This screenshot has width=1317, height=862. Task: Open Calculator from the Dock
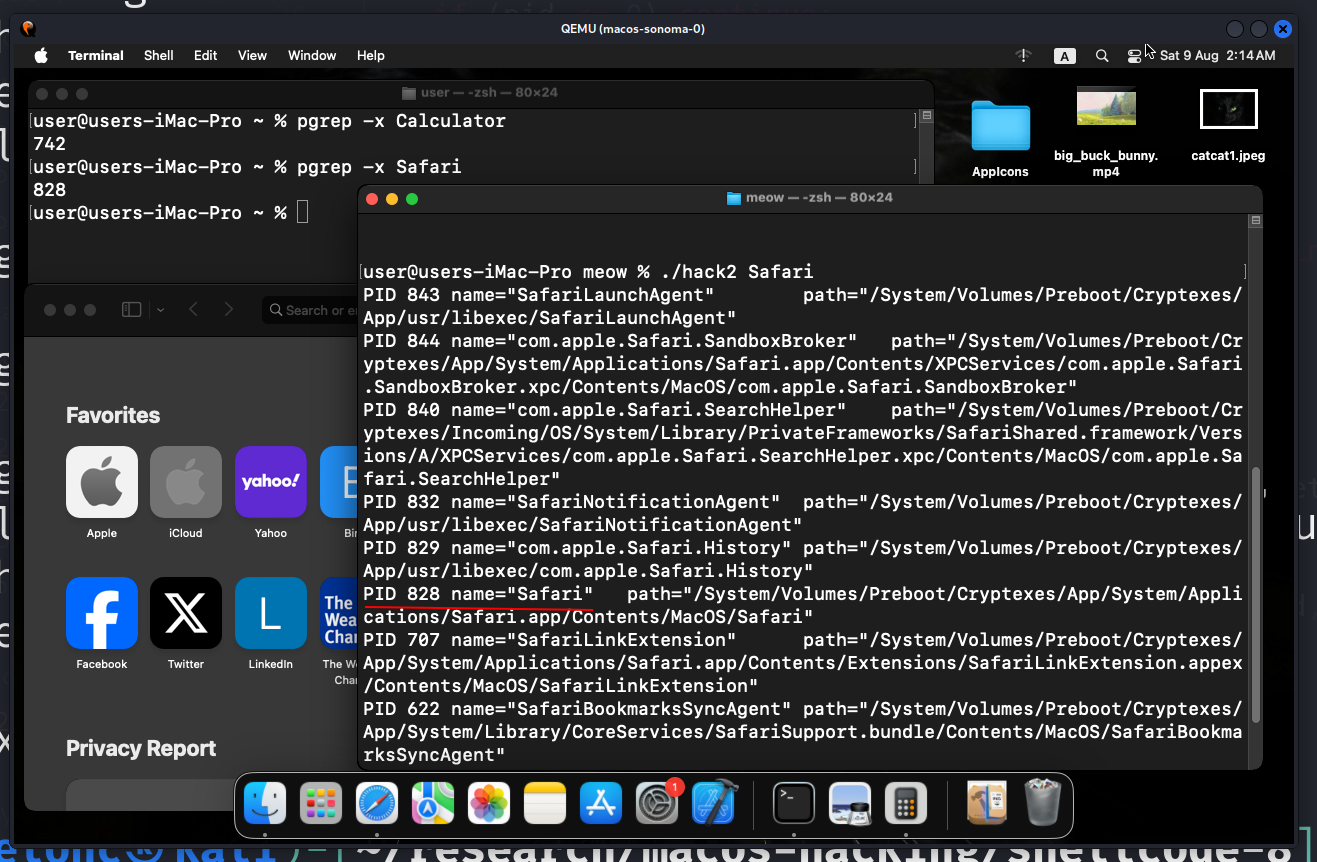pos(906,803)
